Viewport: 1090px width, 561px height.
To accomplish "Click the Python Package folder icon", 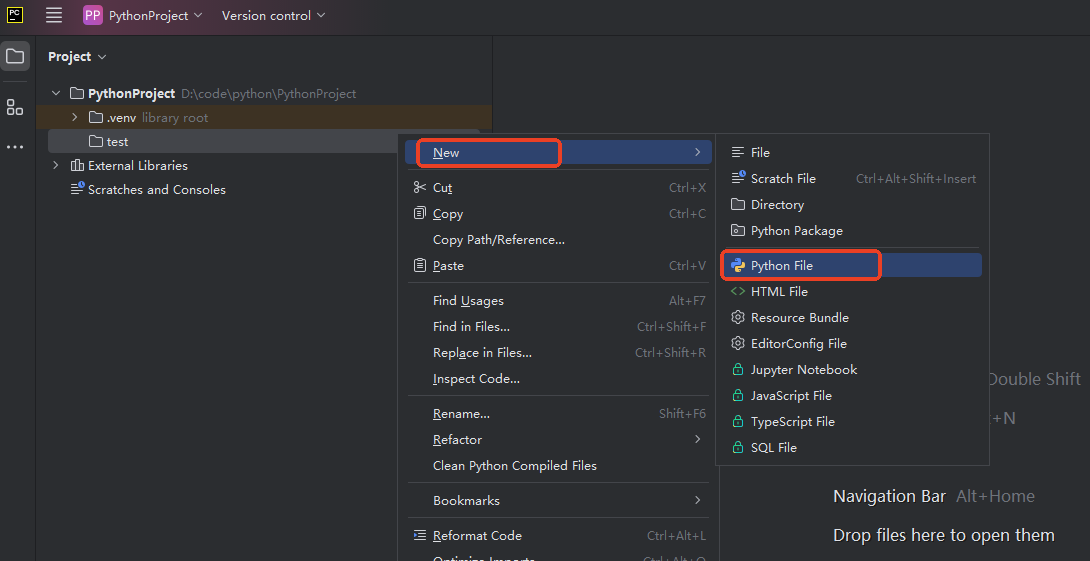I will click(x=738, y=231).
